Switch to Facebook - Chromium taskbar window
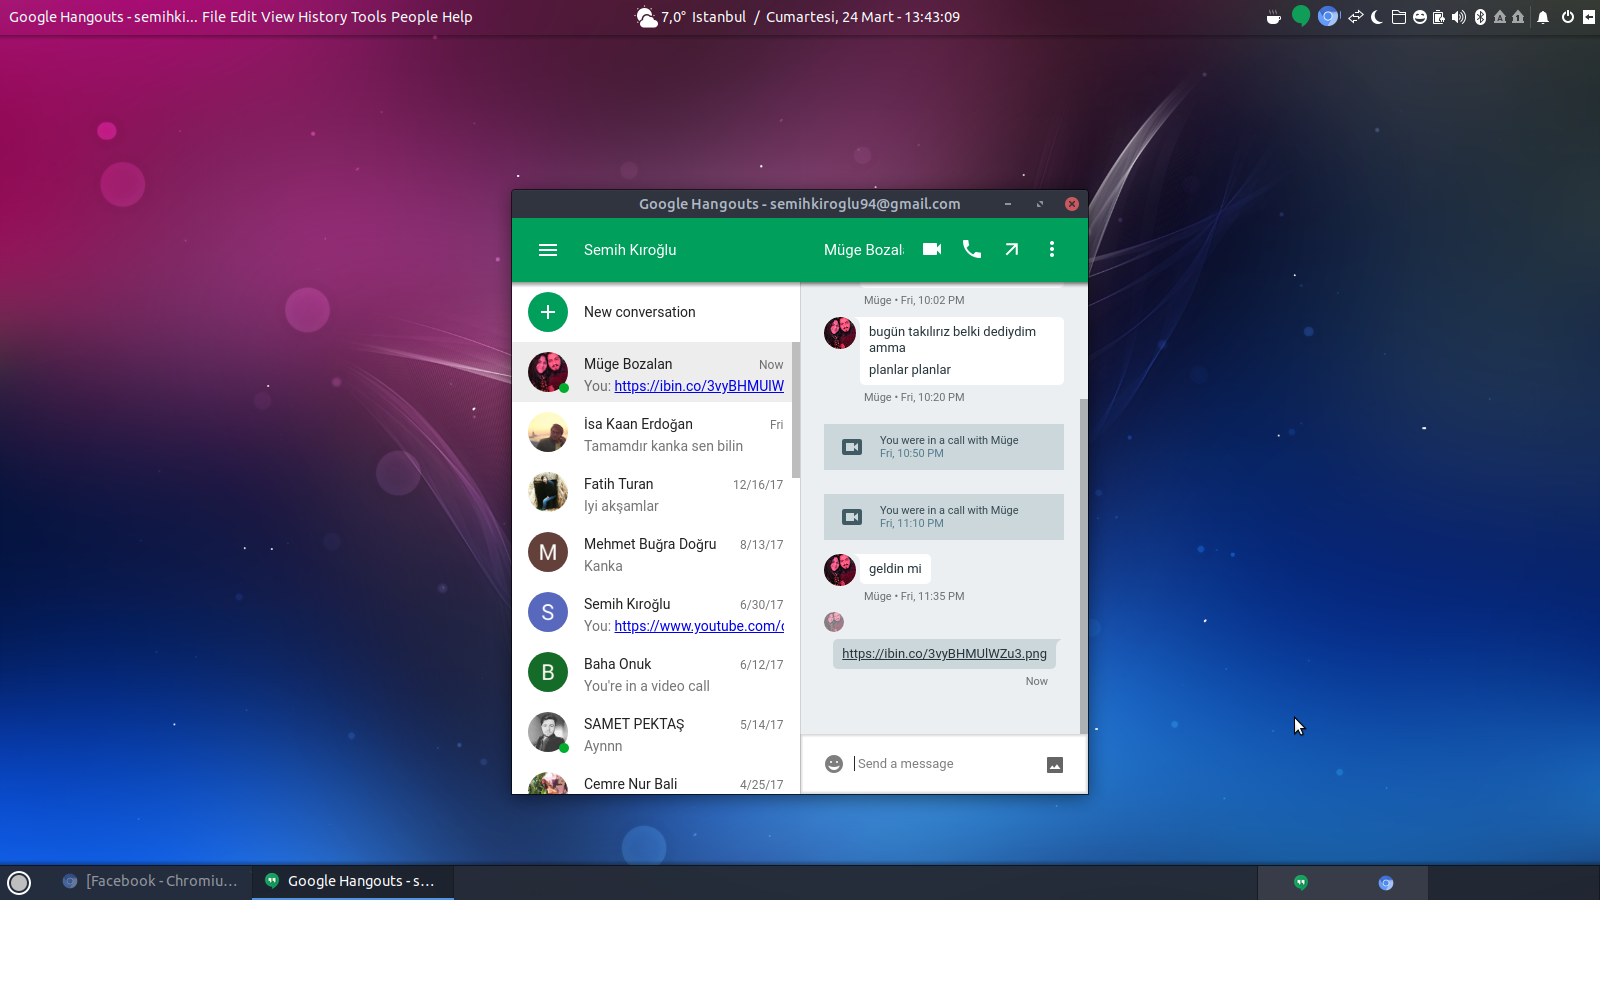Viewport: 1600px width, 991px height. click(149, 881)
